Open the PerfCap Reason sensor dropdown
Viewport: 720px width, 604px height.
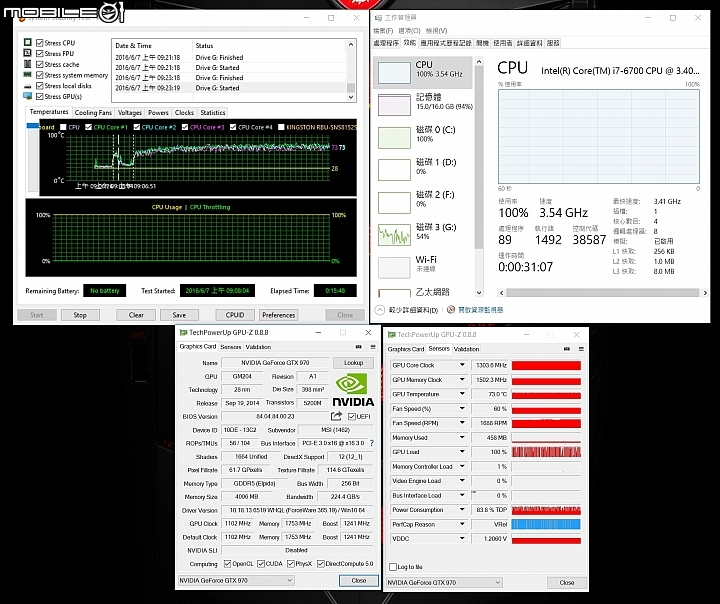[462, 525]
